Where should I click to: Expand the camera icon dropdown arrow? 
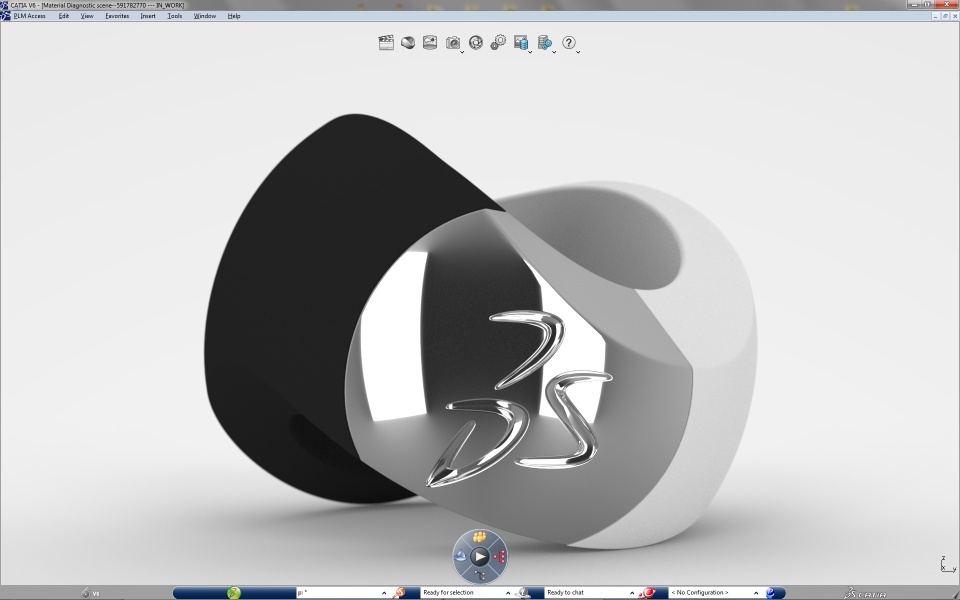(462, 52)
